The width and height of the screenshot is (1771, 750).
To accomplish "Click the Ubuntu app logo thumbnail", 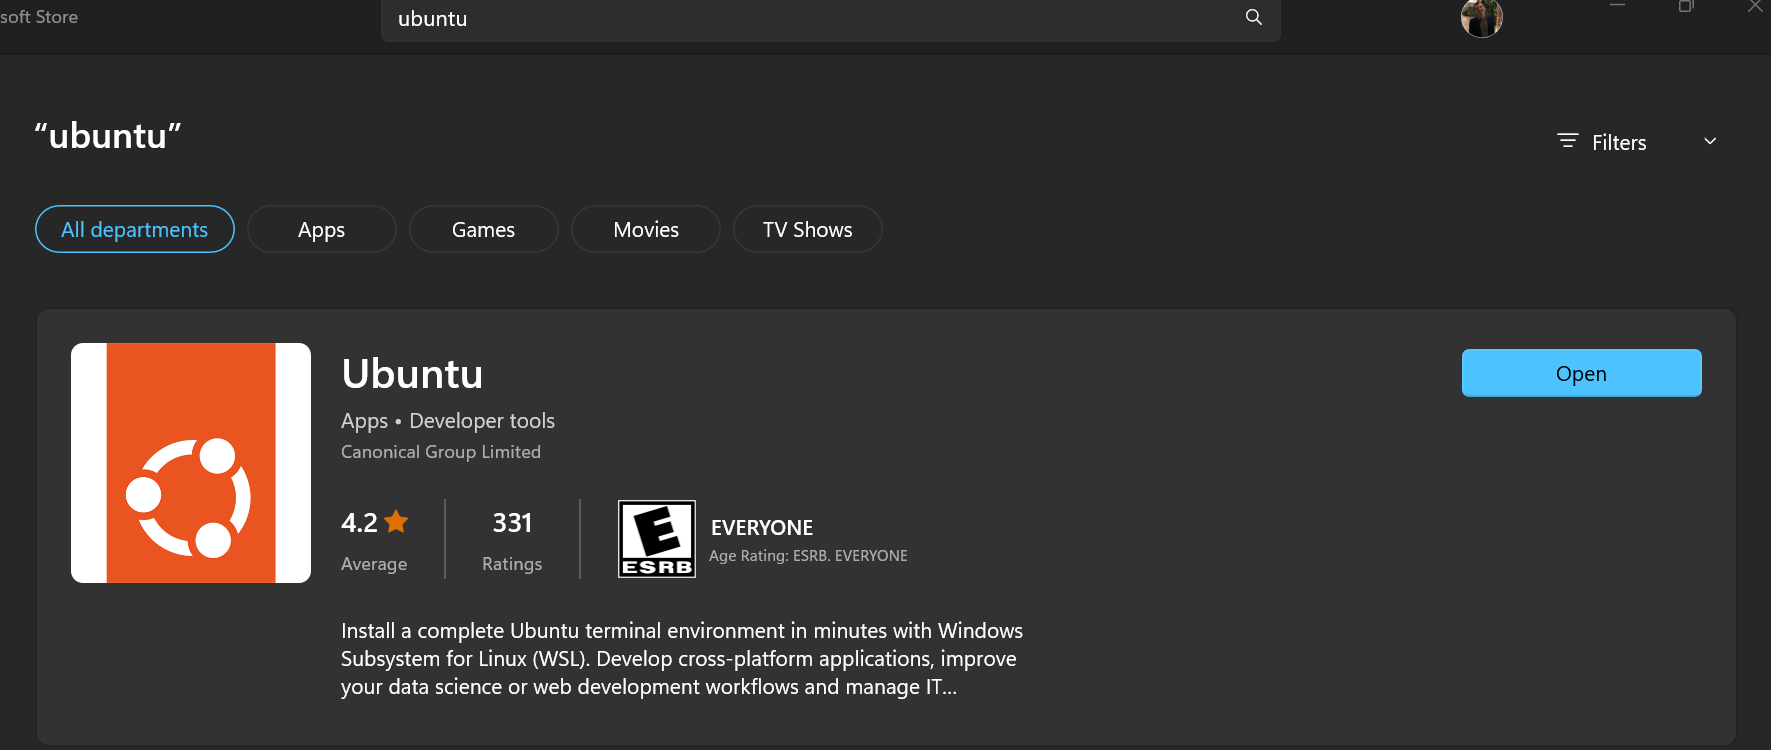I will [x=191, y=463].
